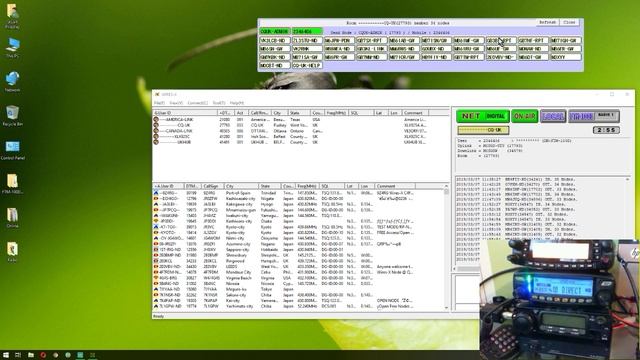
Task: Open the red Opera taskbar icon
Action: tap(43, 355)
